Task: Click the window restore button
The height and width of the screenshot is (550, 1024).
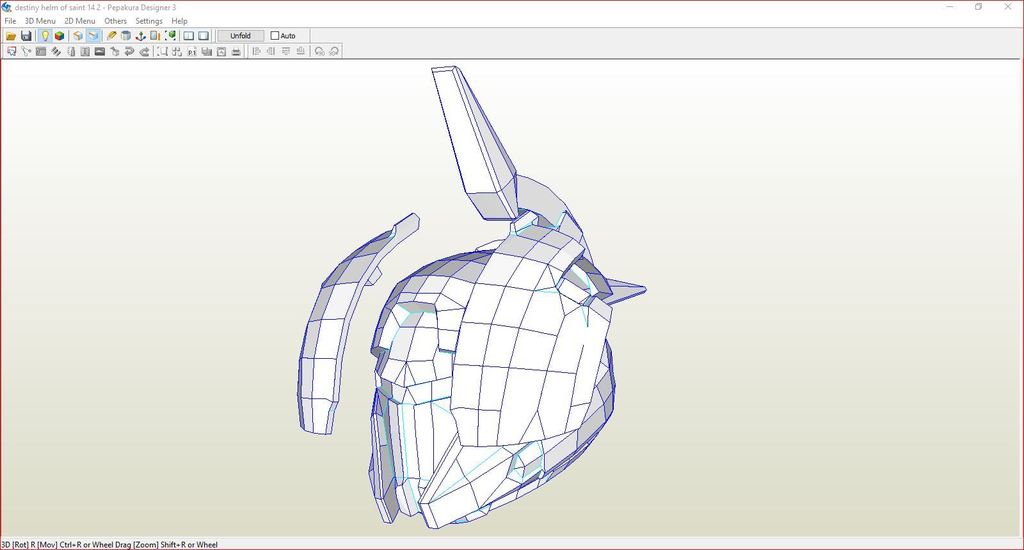Action: [x=978, y=7]
